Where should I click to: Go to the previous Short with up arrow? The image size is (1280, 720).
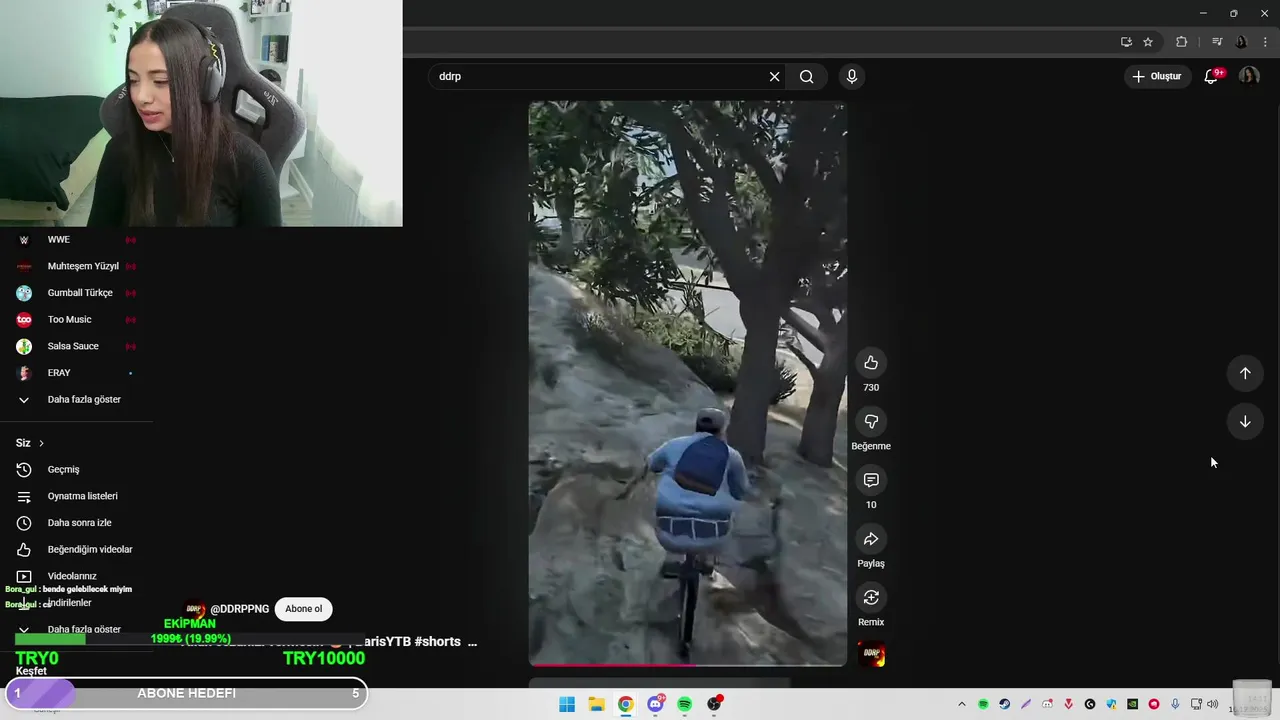click(x=1245, y=373)
